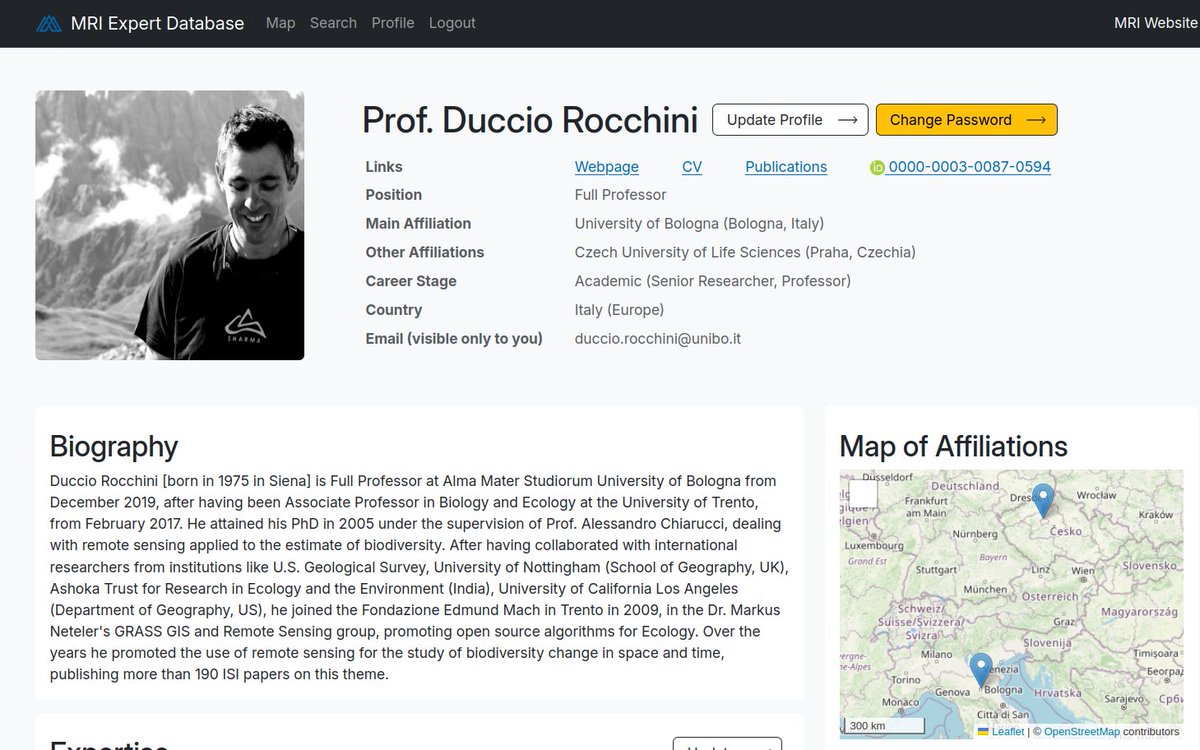
Task: Click the "Email (visible only to you)" label
Action: point(454,339)
